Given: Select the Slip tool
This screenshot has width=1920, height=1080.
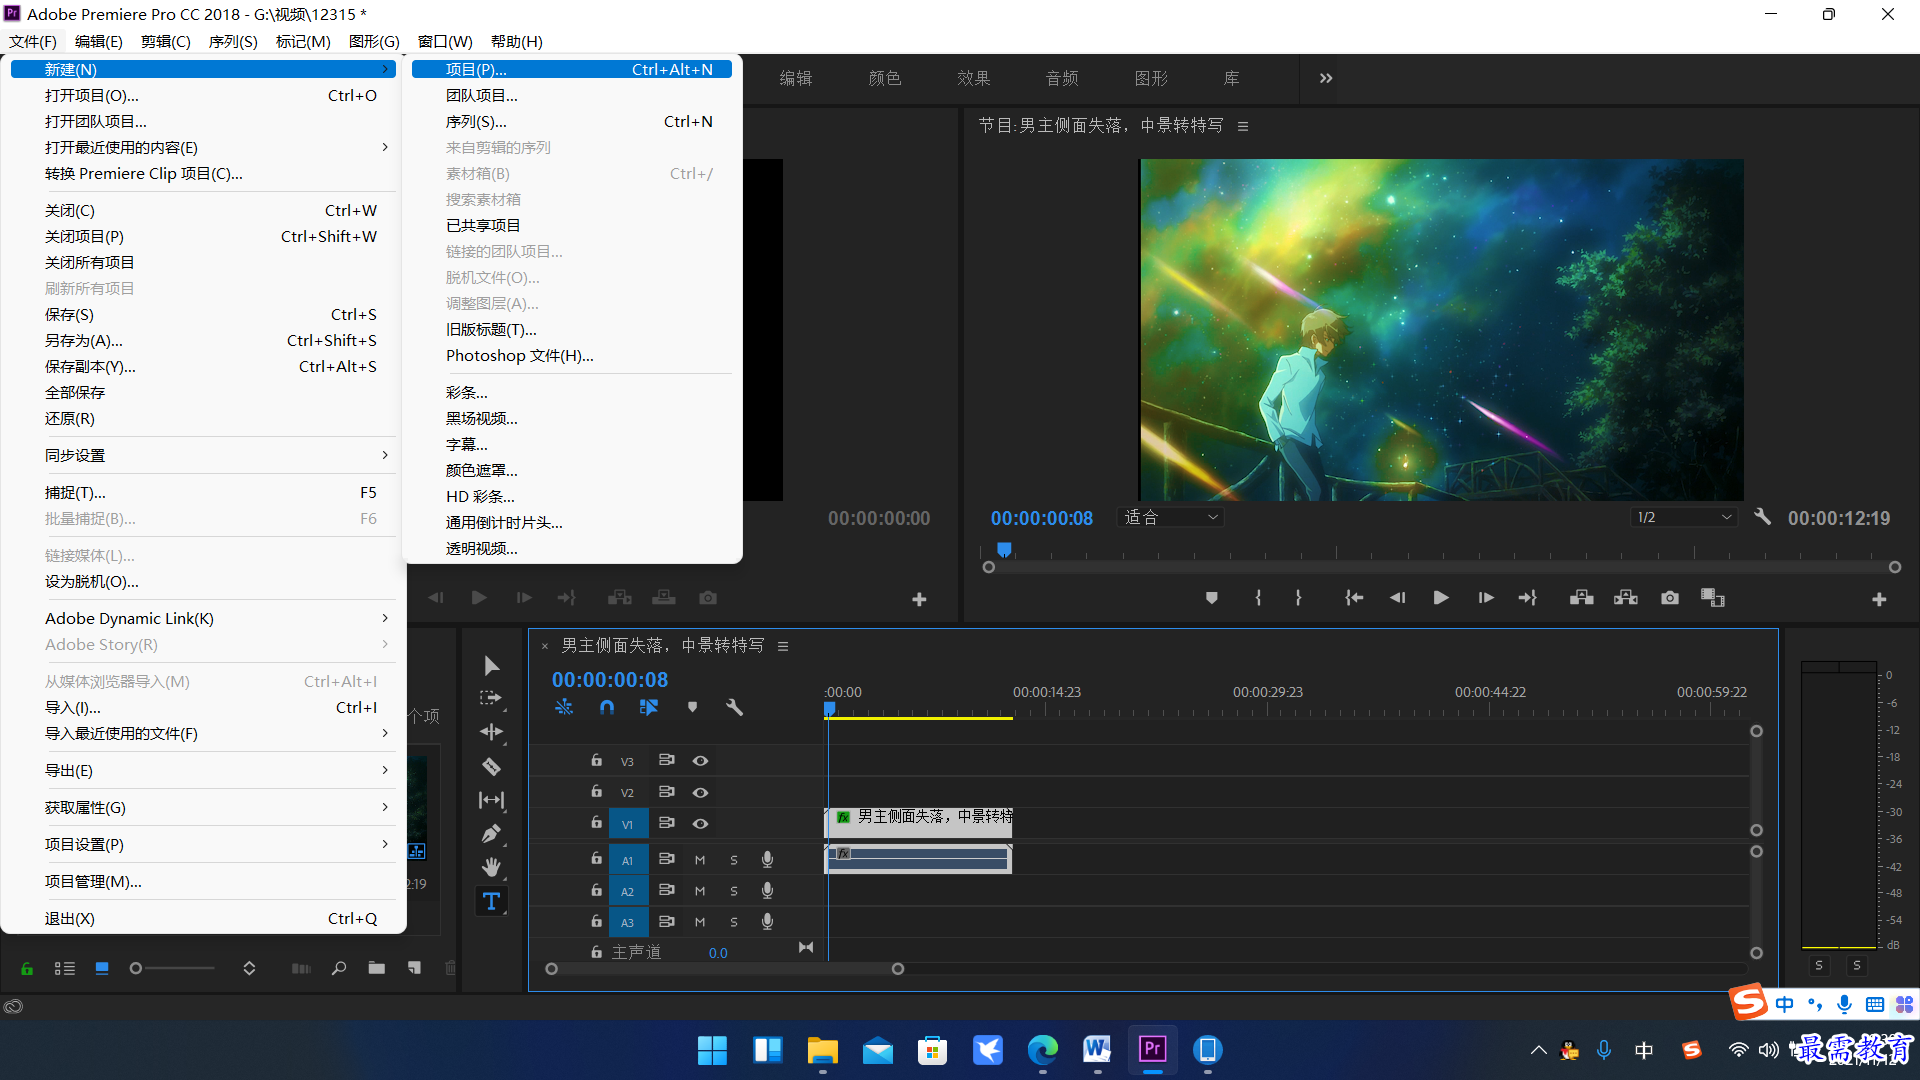Looking at the screenshot, I should point(491,800).
